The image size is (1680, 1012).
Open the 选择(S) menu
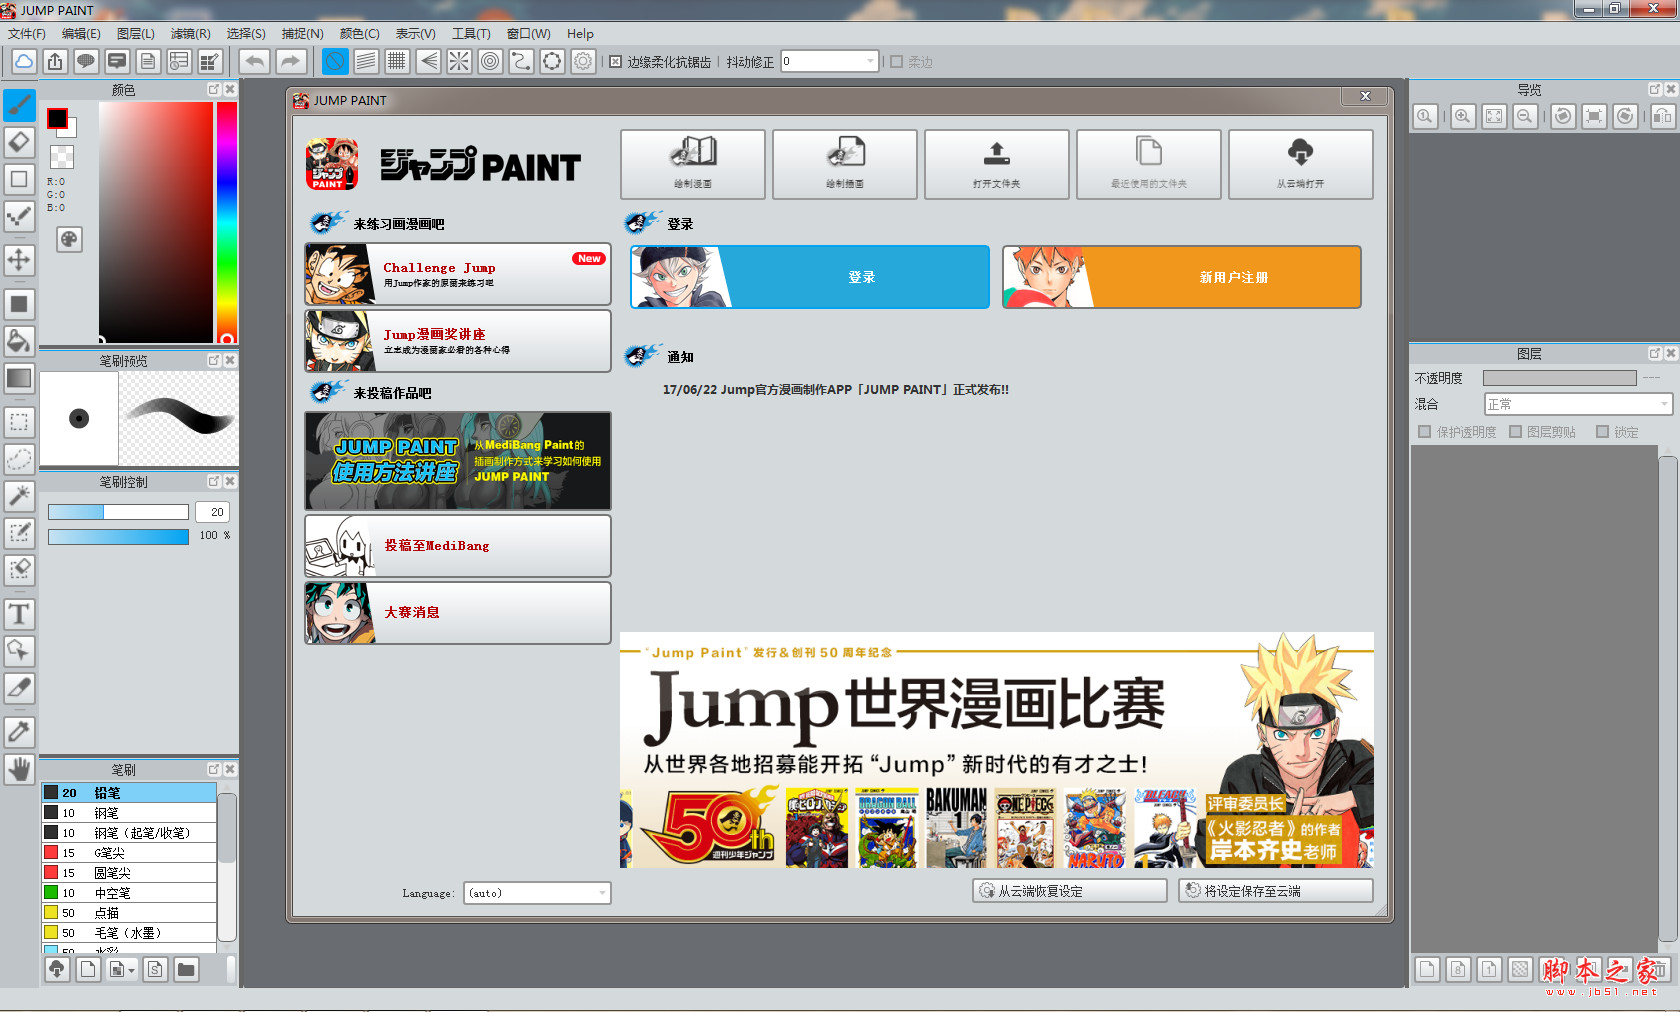(x=246, y=34)
